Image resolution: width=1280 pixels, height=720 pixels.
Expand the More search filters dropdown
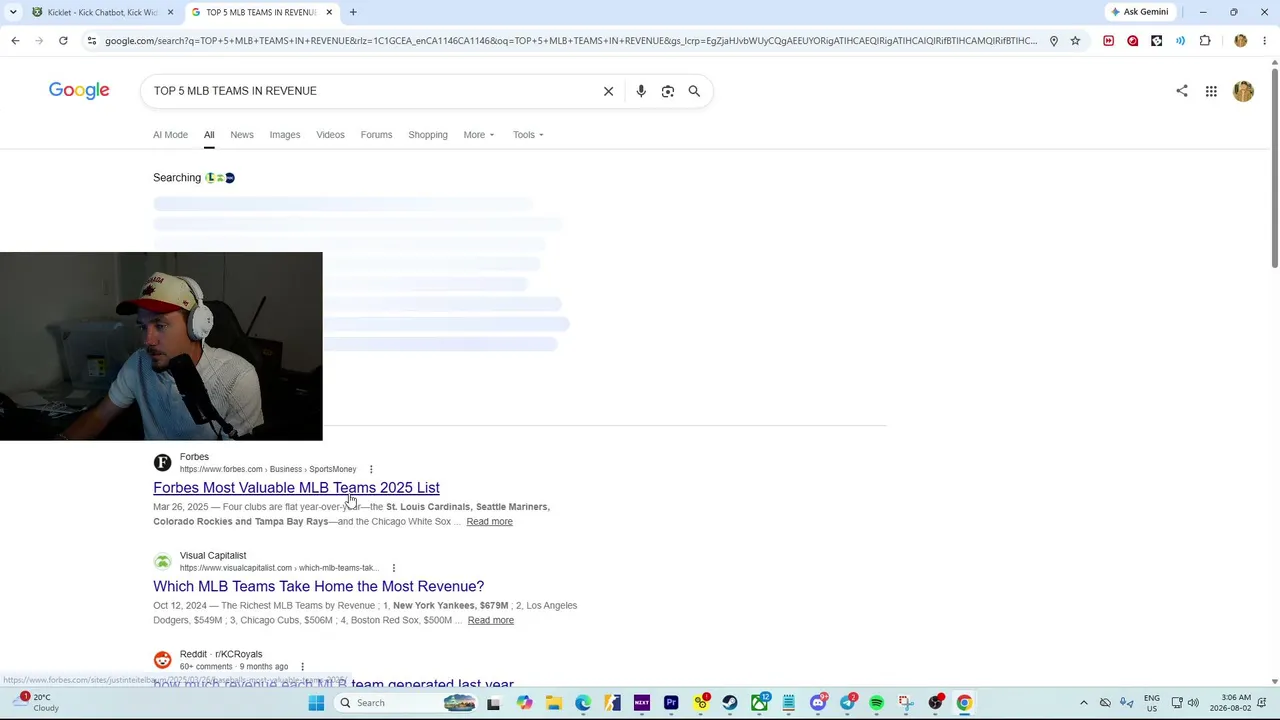[478, 135]
